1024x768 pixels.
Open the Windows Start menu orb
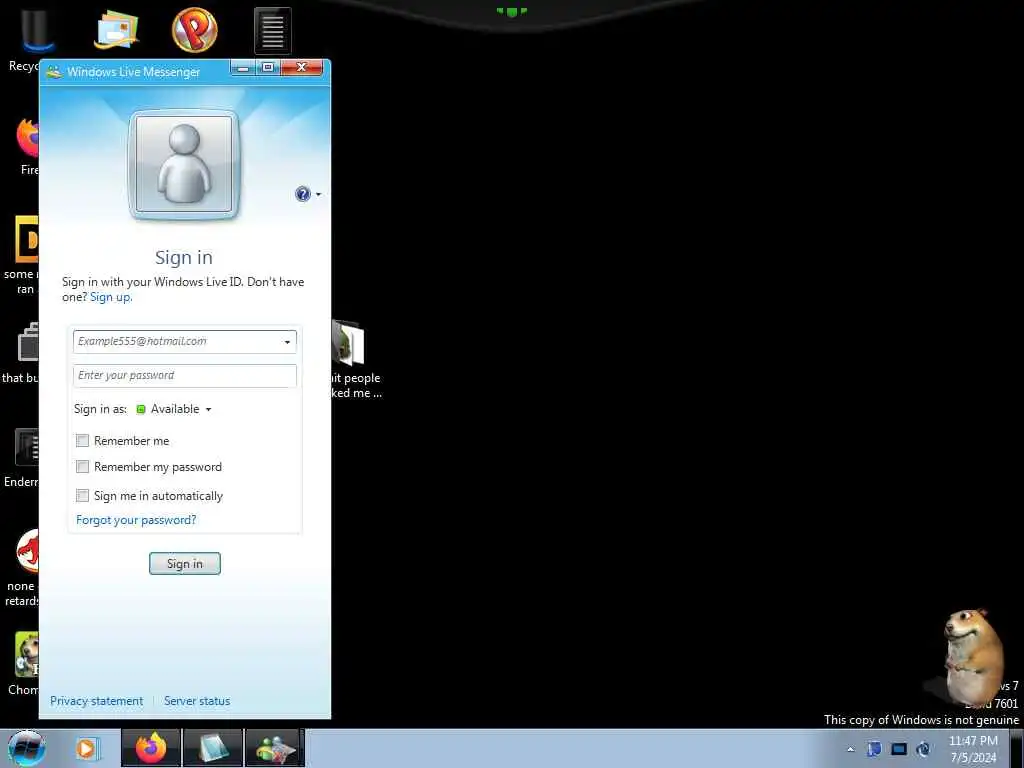coord(27,748)
